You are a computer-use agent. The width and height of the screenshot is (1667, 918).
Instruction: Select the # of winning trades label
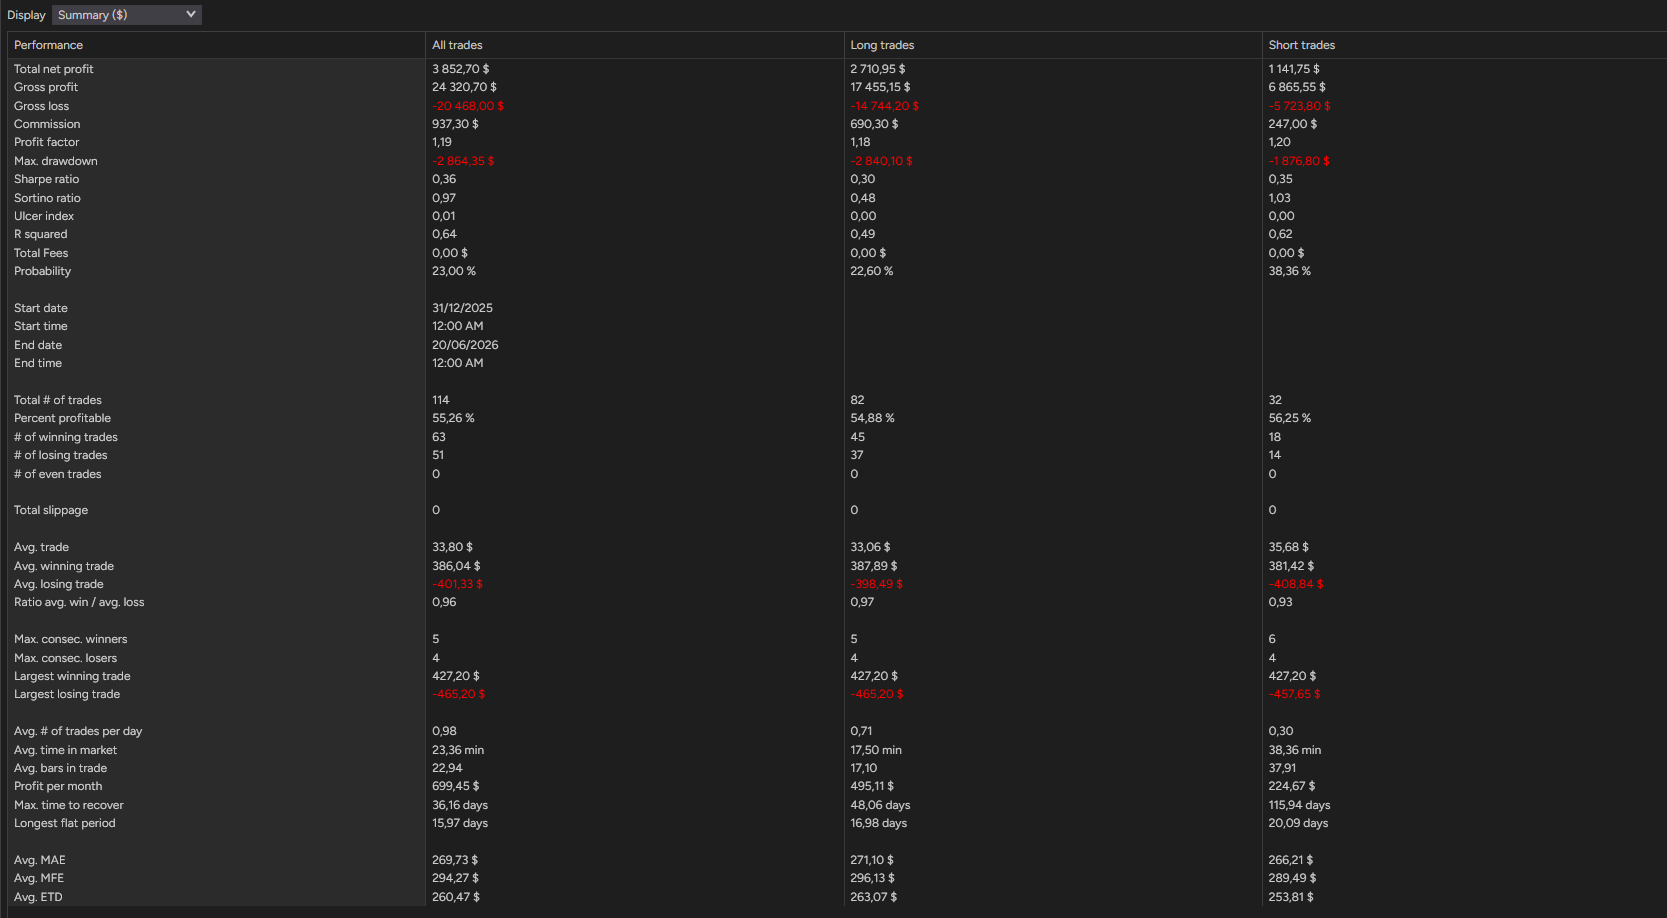tap(66, 437)
